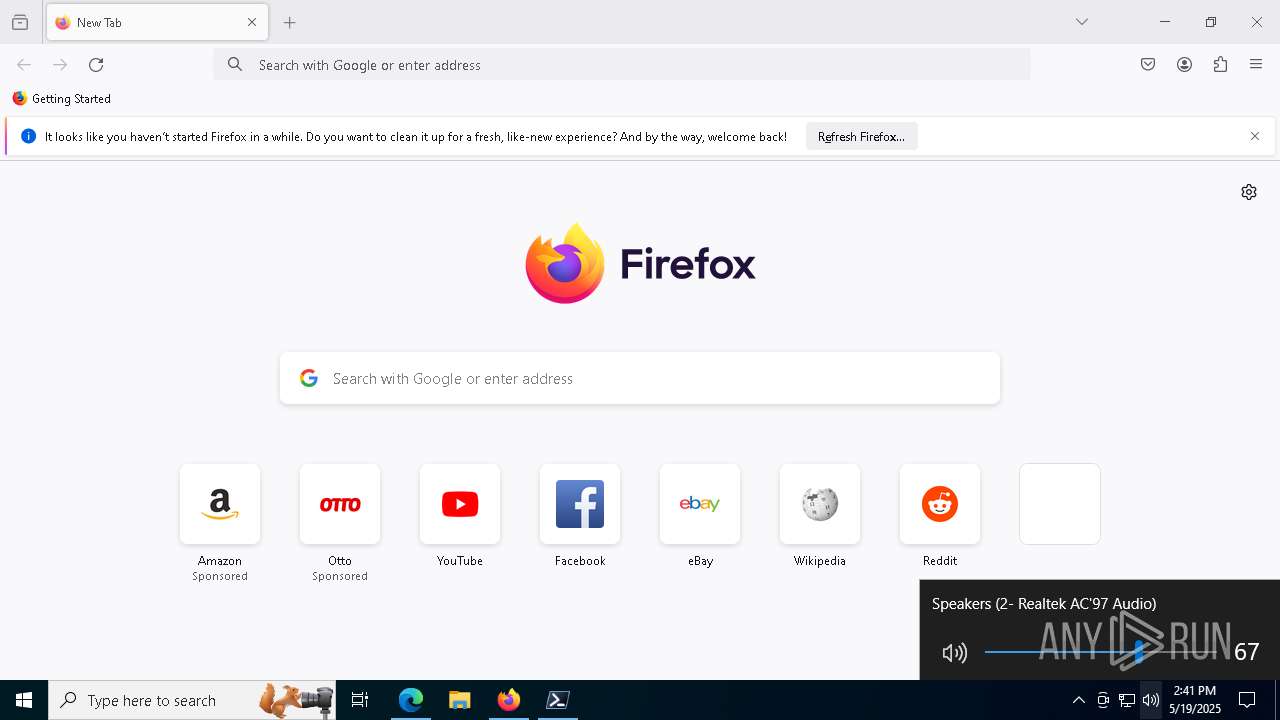Viewport: 1280px width, 720px height.
Task: Go forward one page
Action: tap(60, 65)
